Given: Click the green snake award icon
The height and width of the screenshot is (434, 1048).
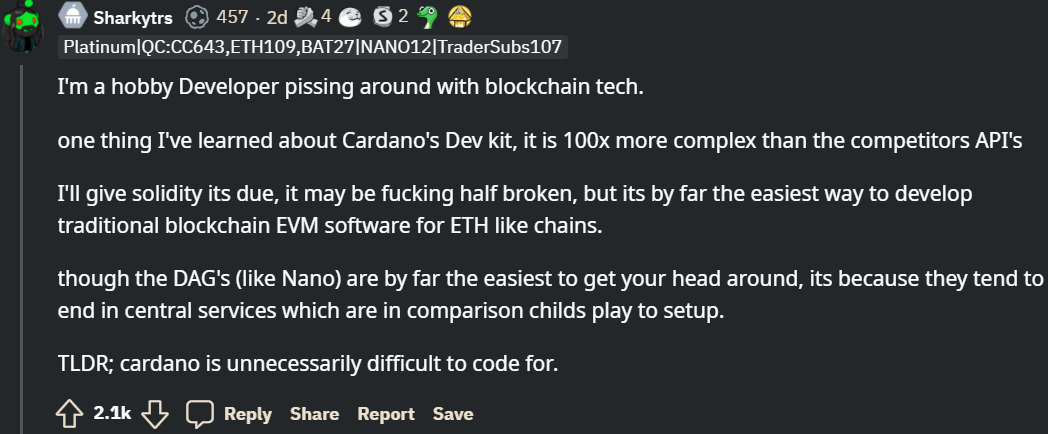Looking at the screenshot, I should [427, 17].
